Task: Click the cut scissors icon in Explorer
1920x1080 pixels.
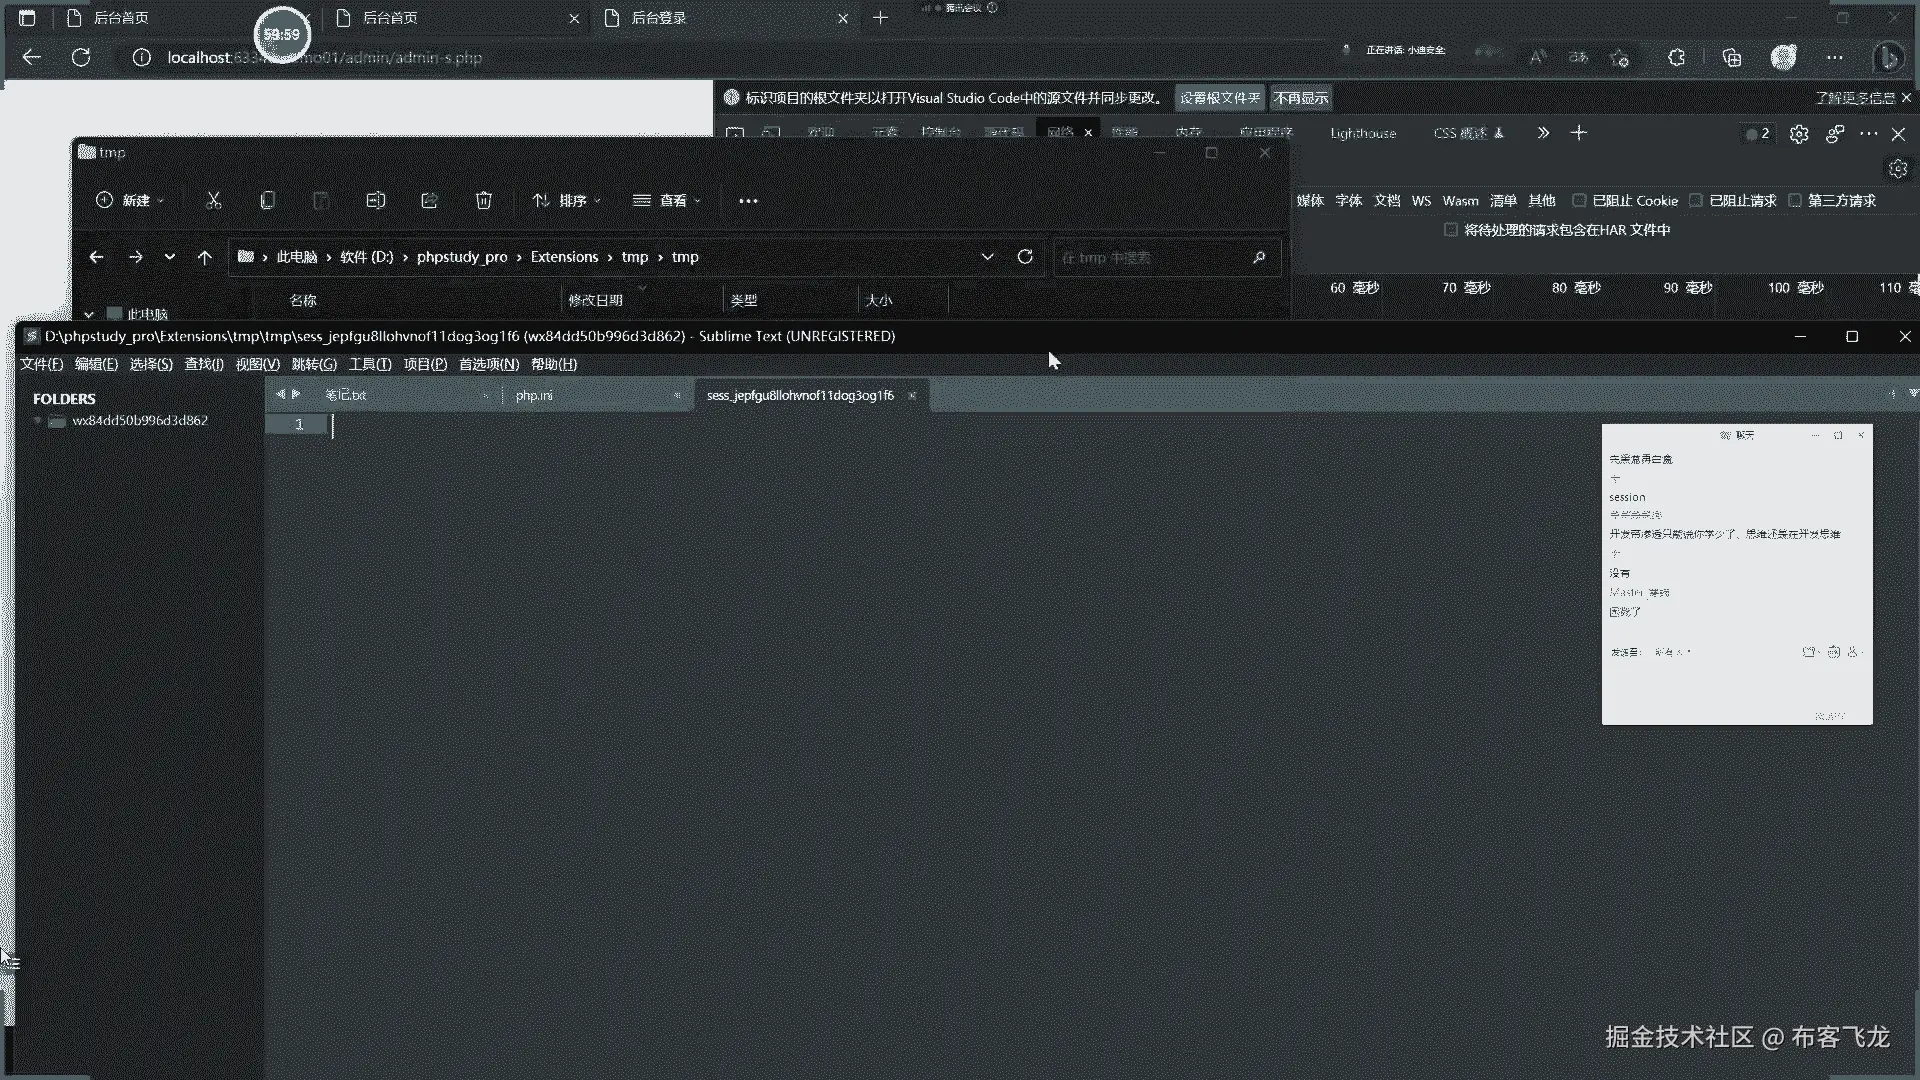Action: click(x=213, y=201)
